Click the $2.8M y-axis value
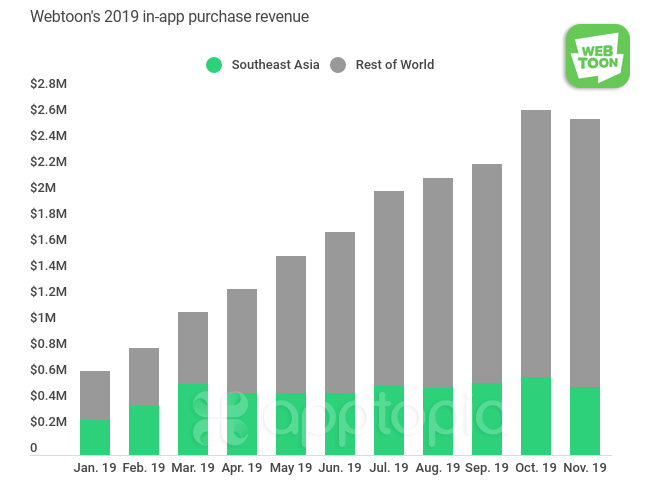The height and width of the screenshot is (480, 650). [49, 84]
